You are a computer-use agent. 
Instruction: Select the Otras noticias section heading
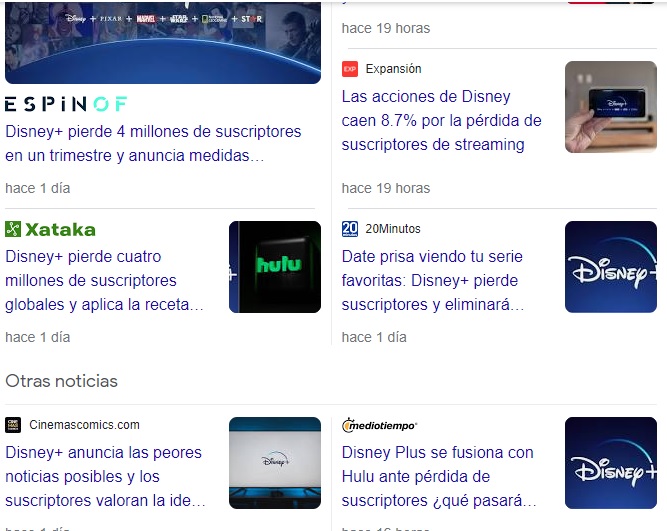pyautogui.click(x=61, y=381)
